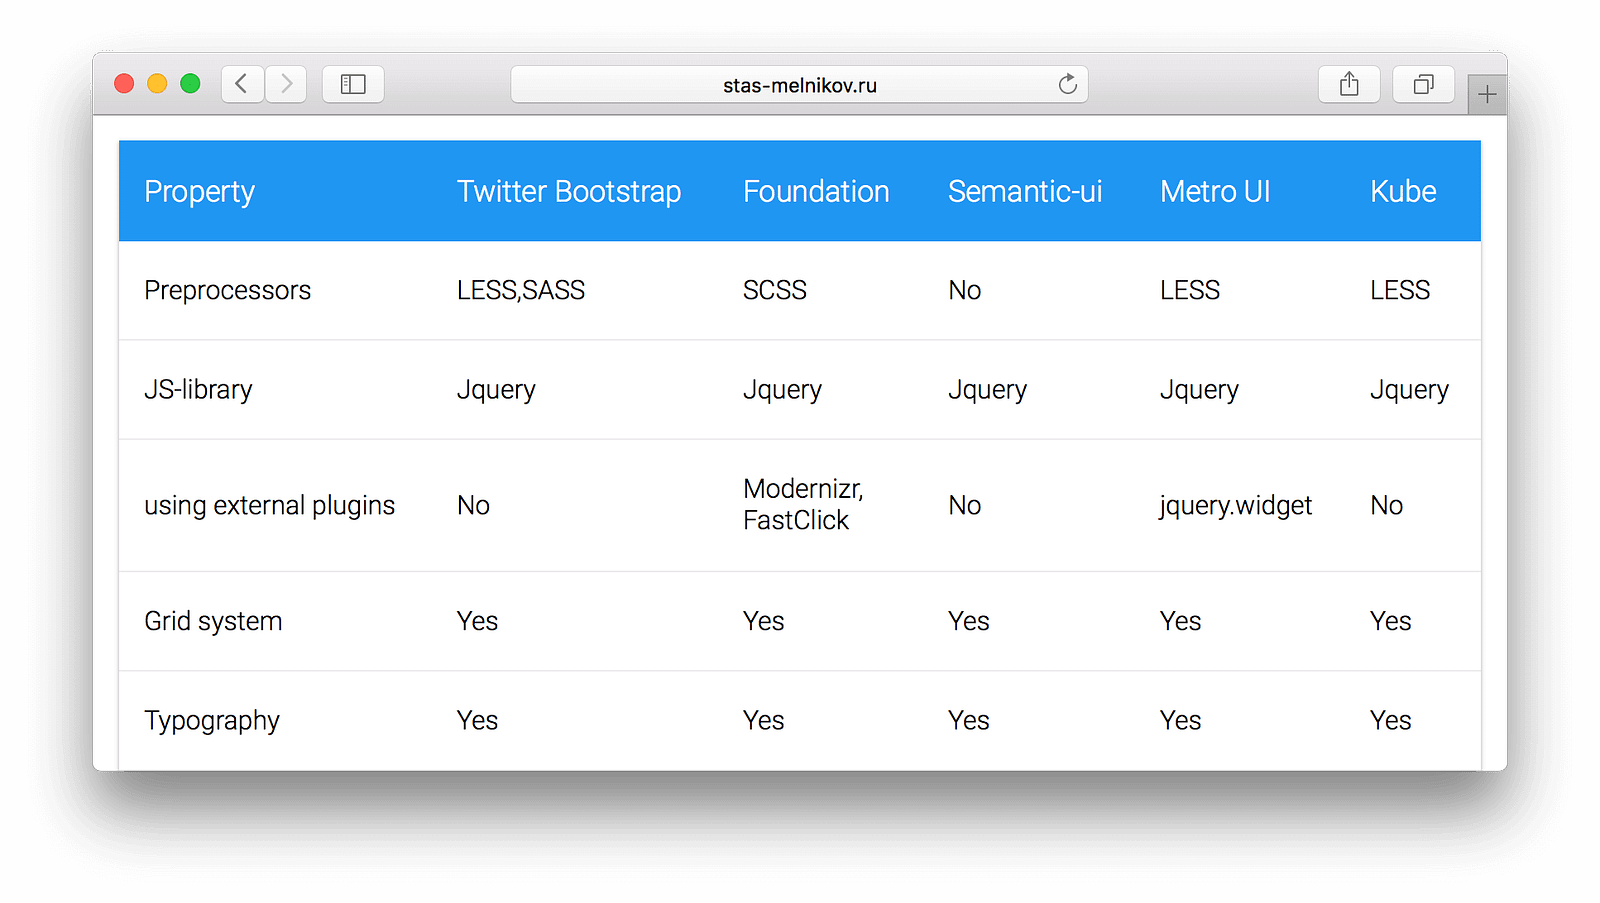Go forward to the next page
1600x903 pixels.
(x=286, y=84)
